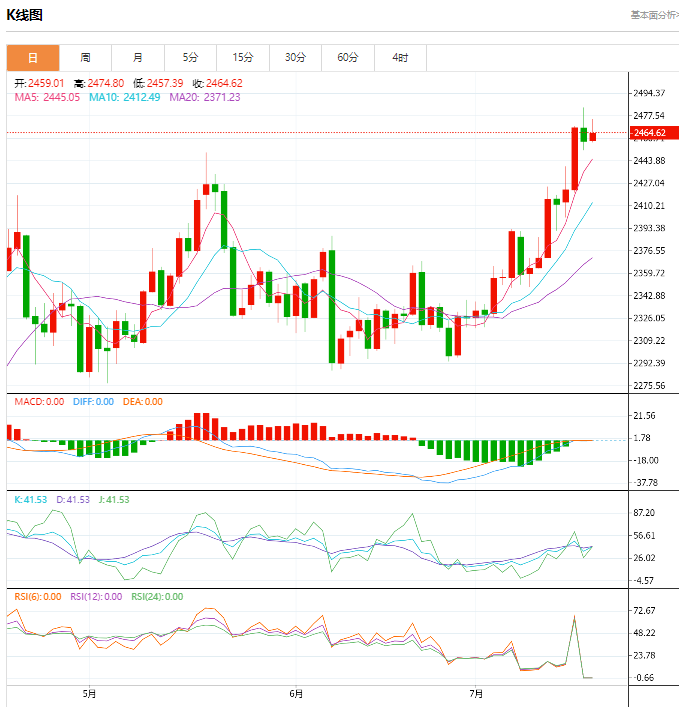Click the RSI(6): 0.00 label

[x=38, y=597]
